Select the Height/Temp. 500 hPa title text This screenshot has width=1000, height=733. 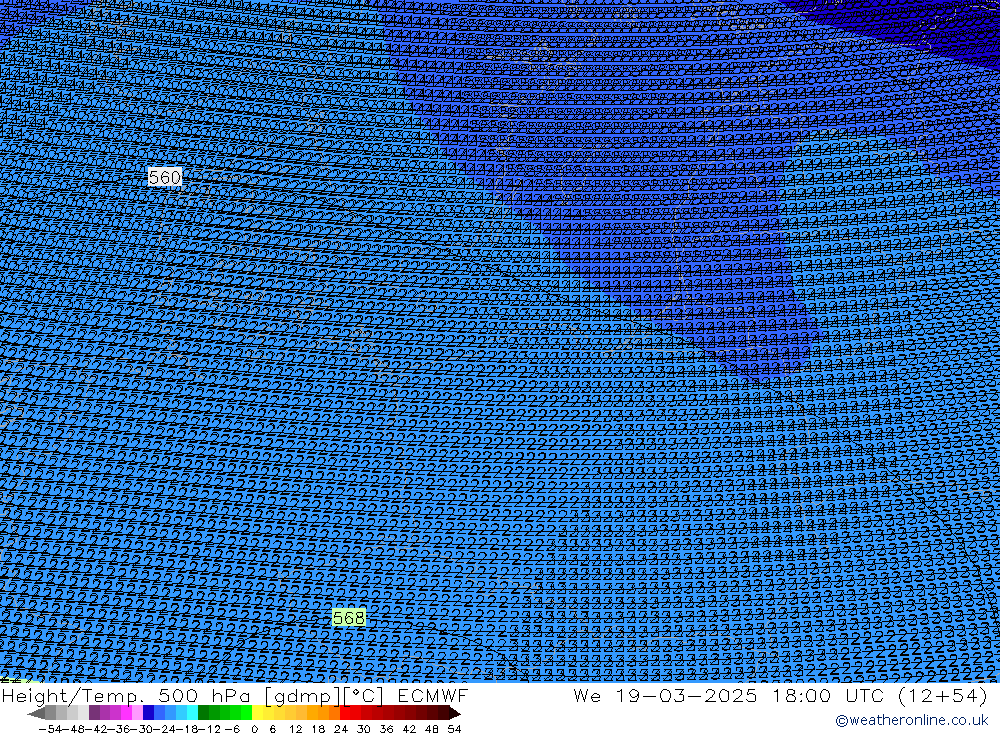point(127,695)
